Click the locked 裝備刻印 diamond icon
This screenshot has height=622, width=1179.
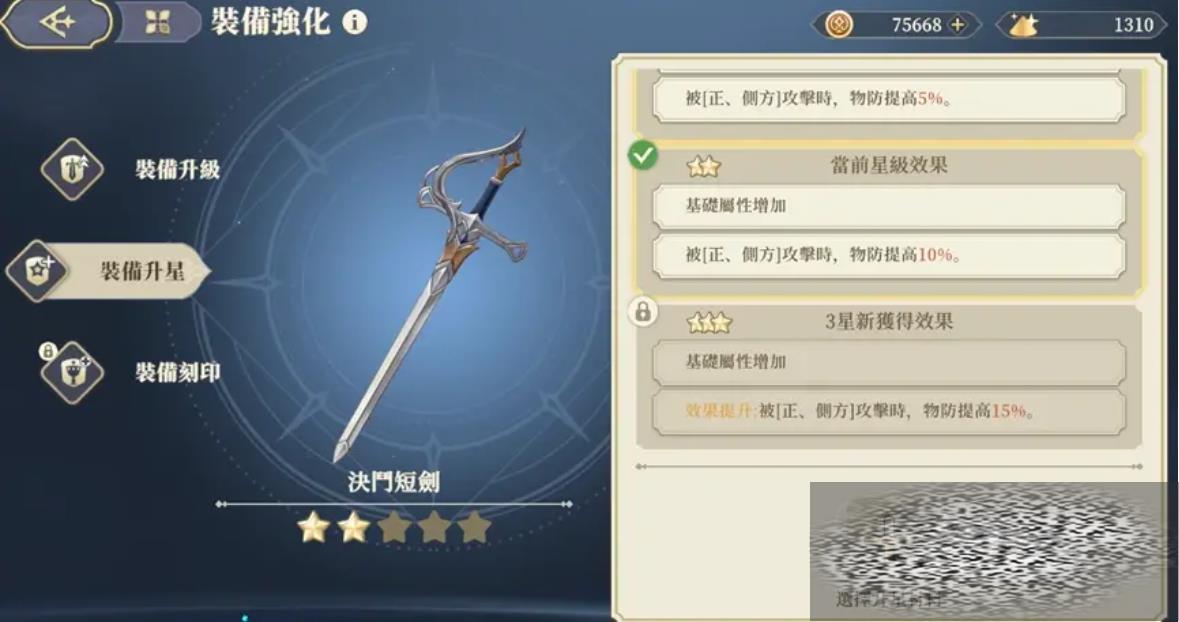pyautogui.click(x=72, y=372)
